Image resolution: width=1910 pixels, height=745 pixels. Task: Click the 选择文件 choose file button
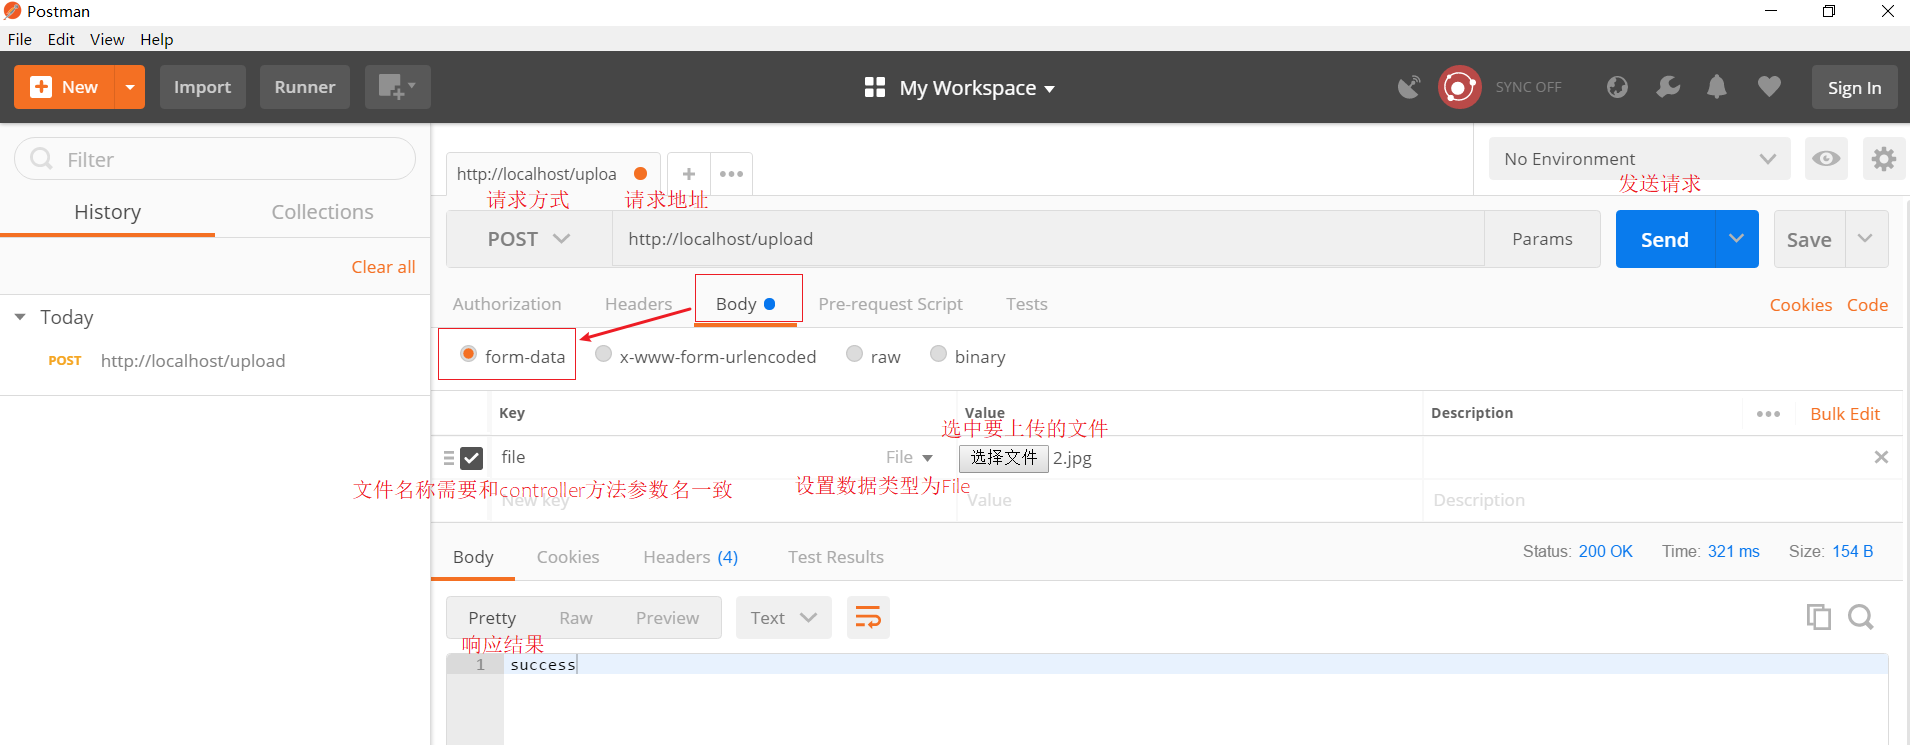pos(1004,458)
